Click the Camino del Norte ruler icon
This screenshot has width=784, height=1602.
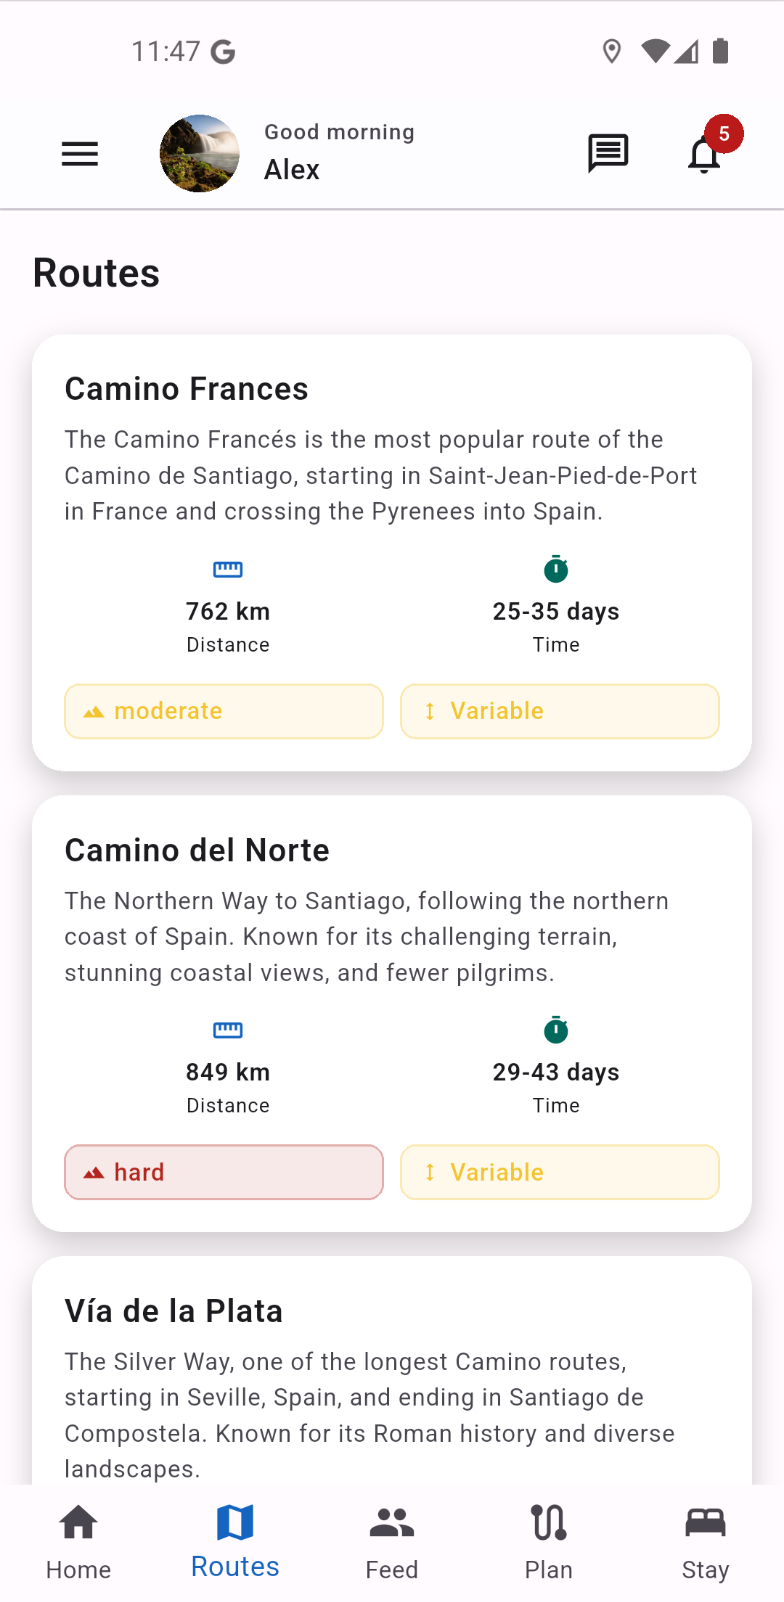click(228, 1031)
